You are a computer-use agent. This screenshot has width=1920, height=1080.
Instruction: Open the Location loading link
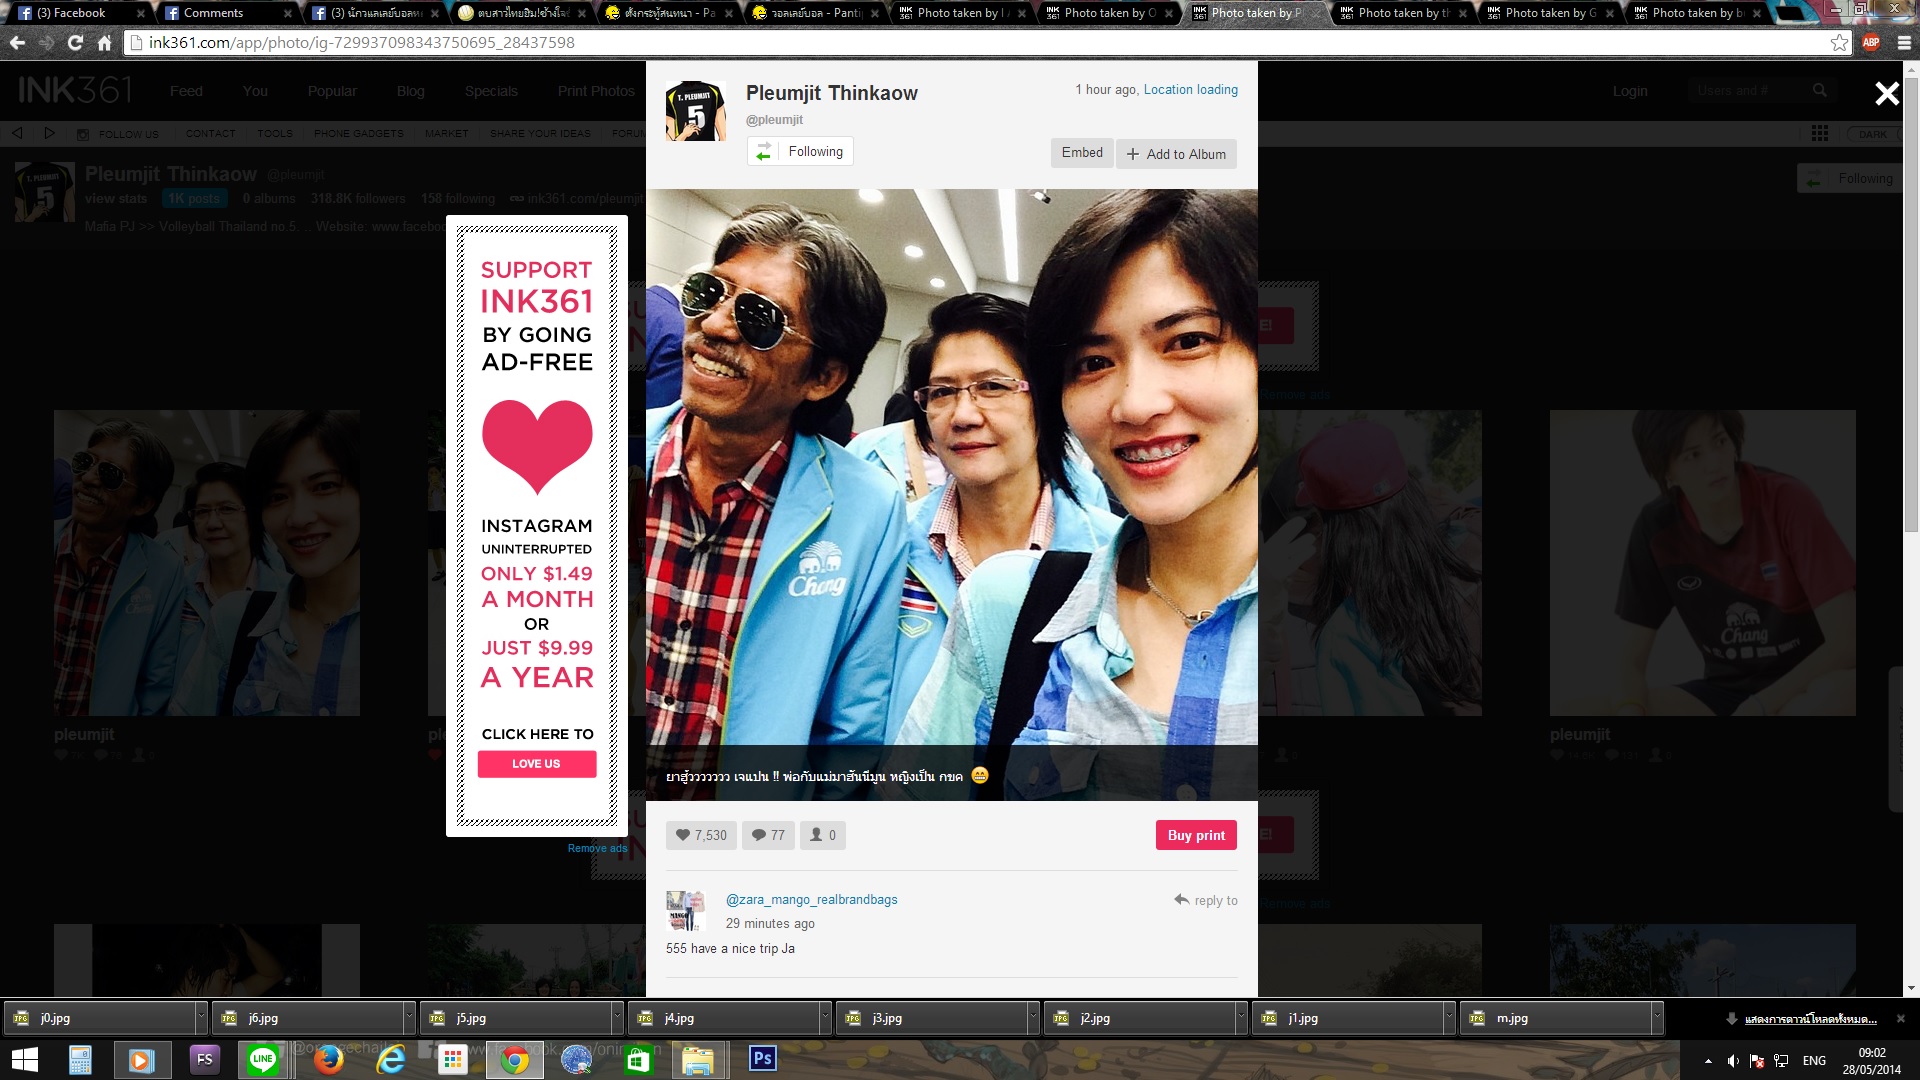pyautogui.click(x=1190, y=90)
